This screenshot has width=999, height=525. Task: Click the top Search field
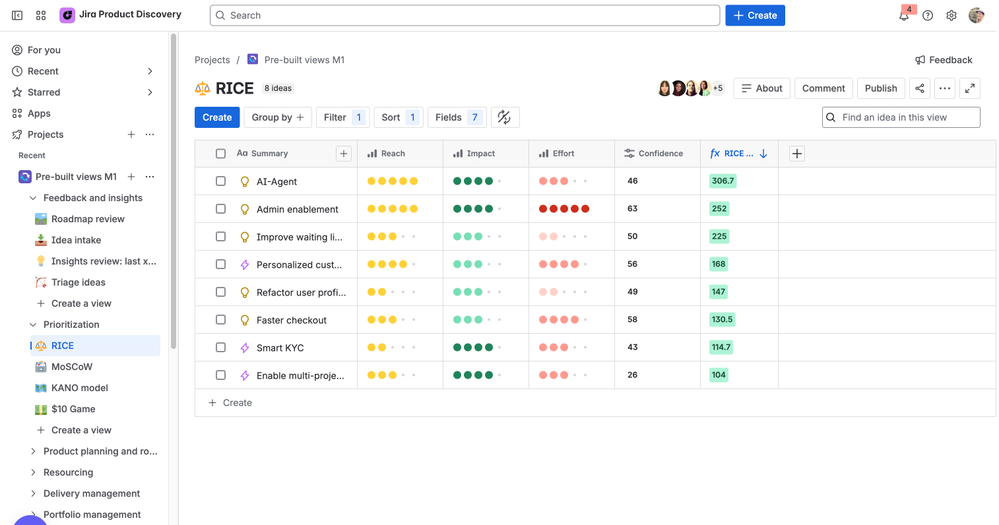[x=465, y=15]
